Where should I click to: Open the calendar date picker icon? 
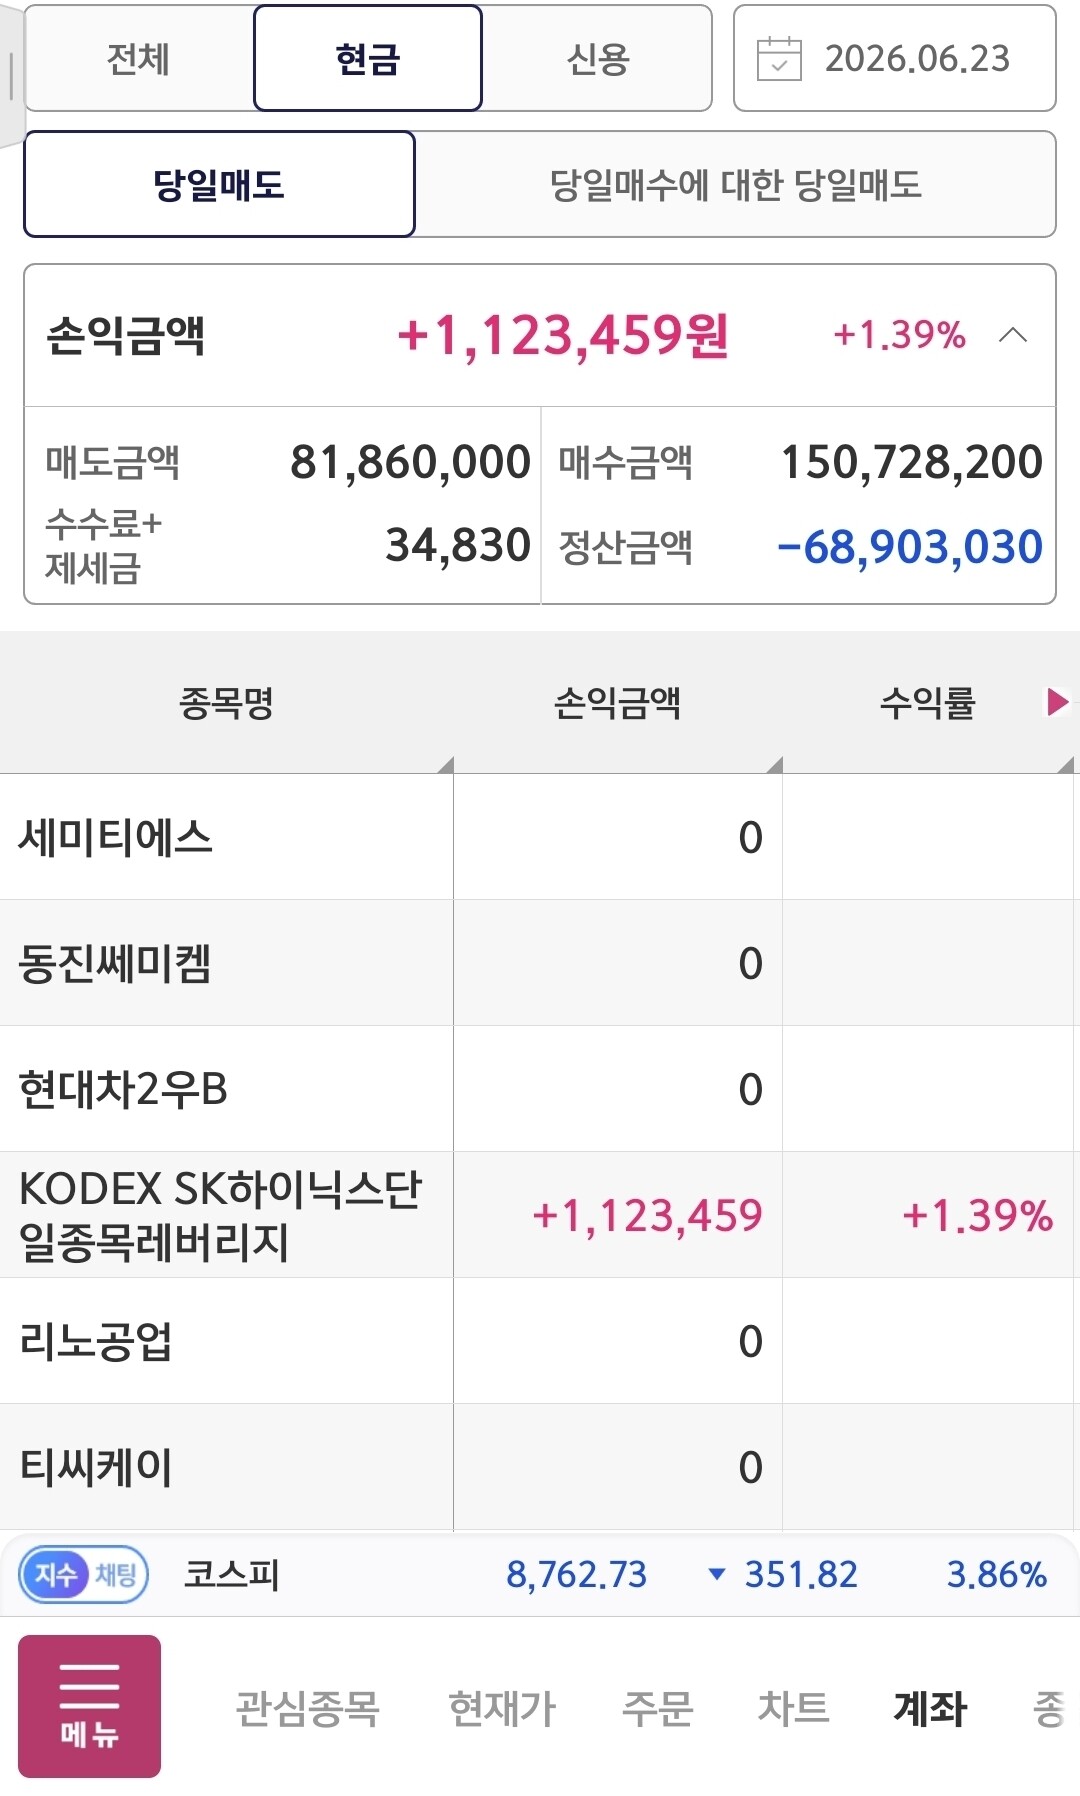click(779, 58)
